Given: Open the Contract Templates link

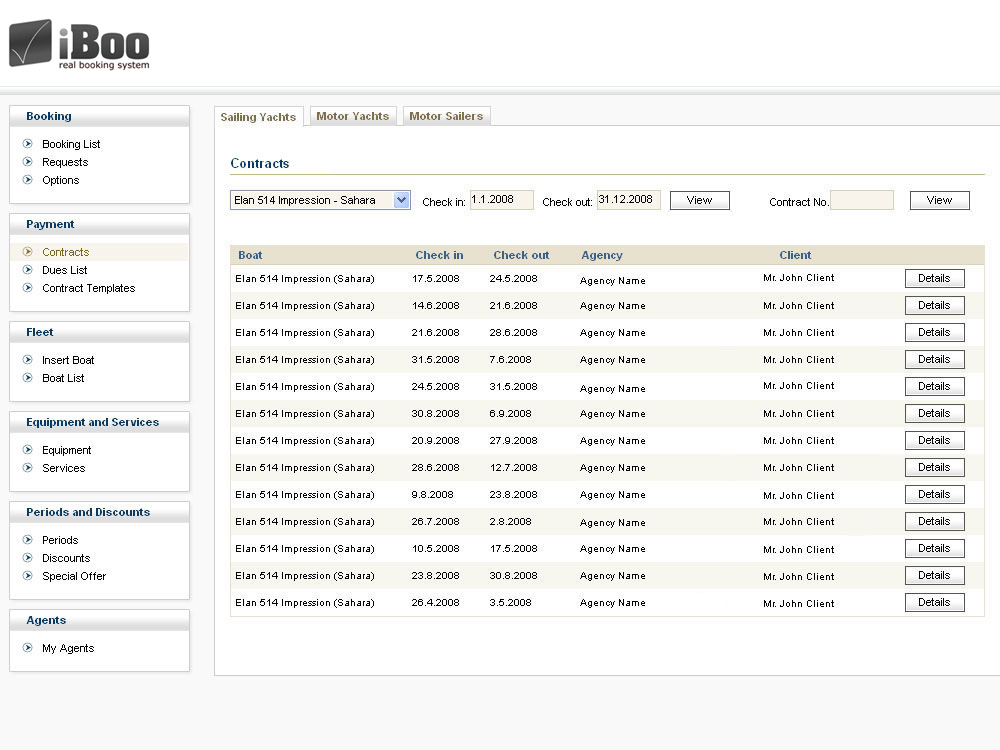Looking at the screenshot, I should [x=88, y=288].
